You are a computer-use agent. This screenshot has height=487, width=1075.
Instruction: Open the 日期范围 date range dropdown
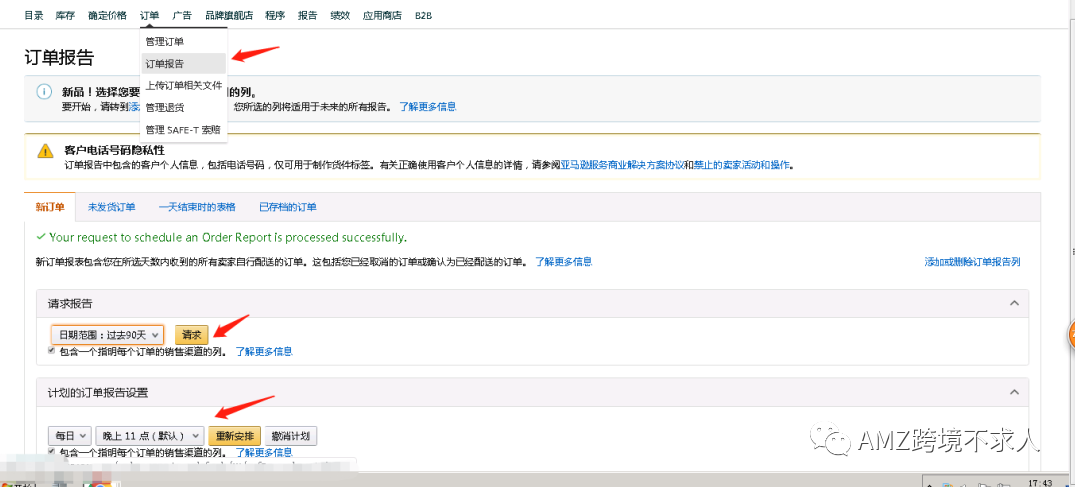pos(107,335)
